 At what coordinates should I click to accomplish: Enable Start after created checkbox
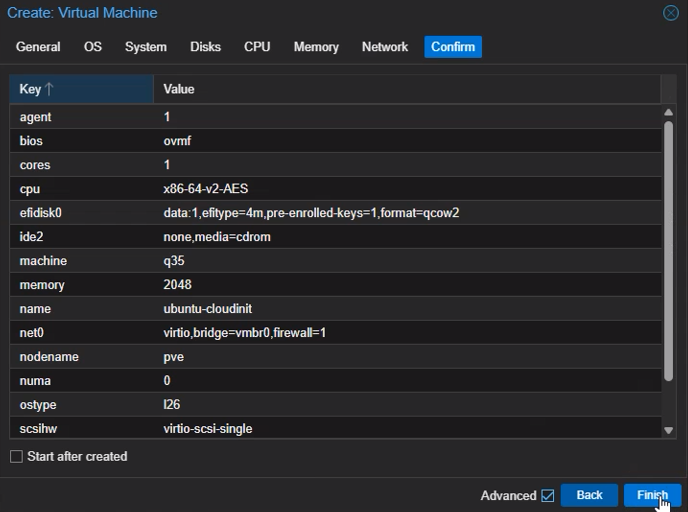[16, 457]
